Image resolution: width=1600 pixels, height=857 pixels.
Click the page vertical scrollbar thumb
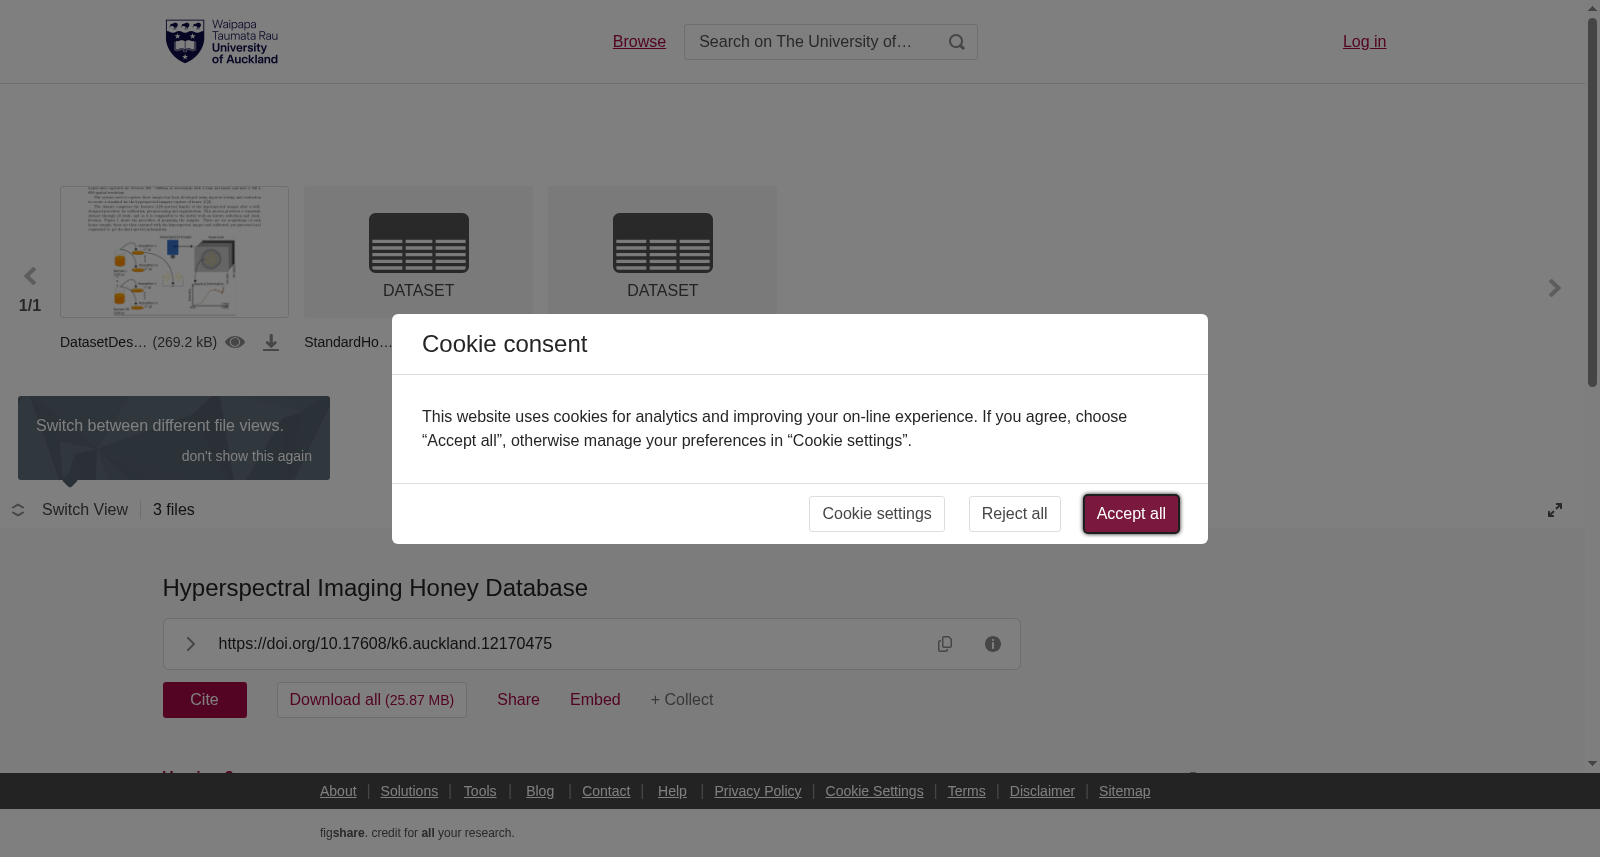point(1592,202)
